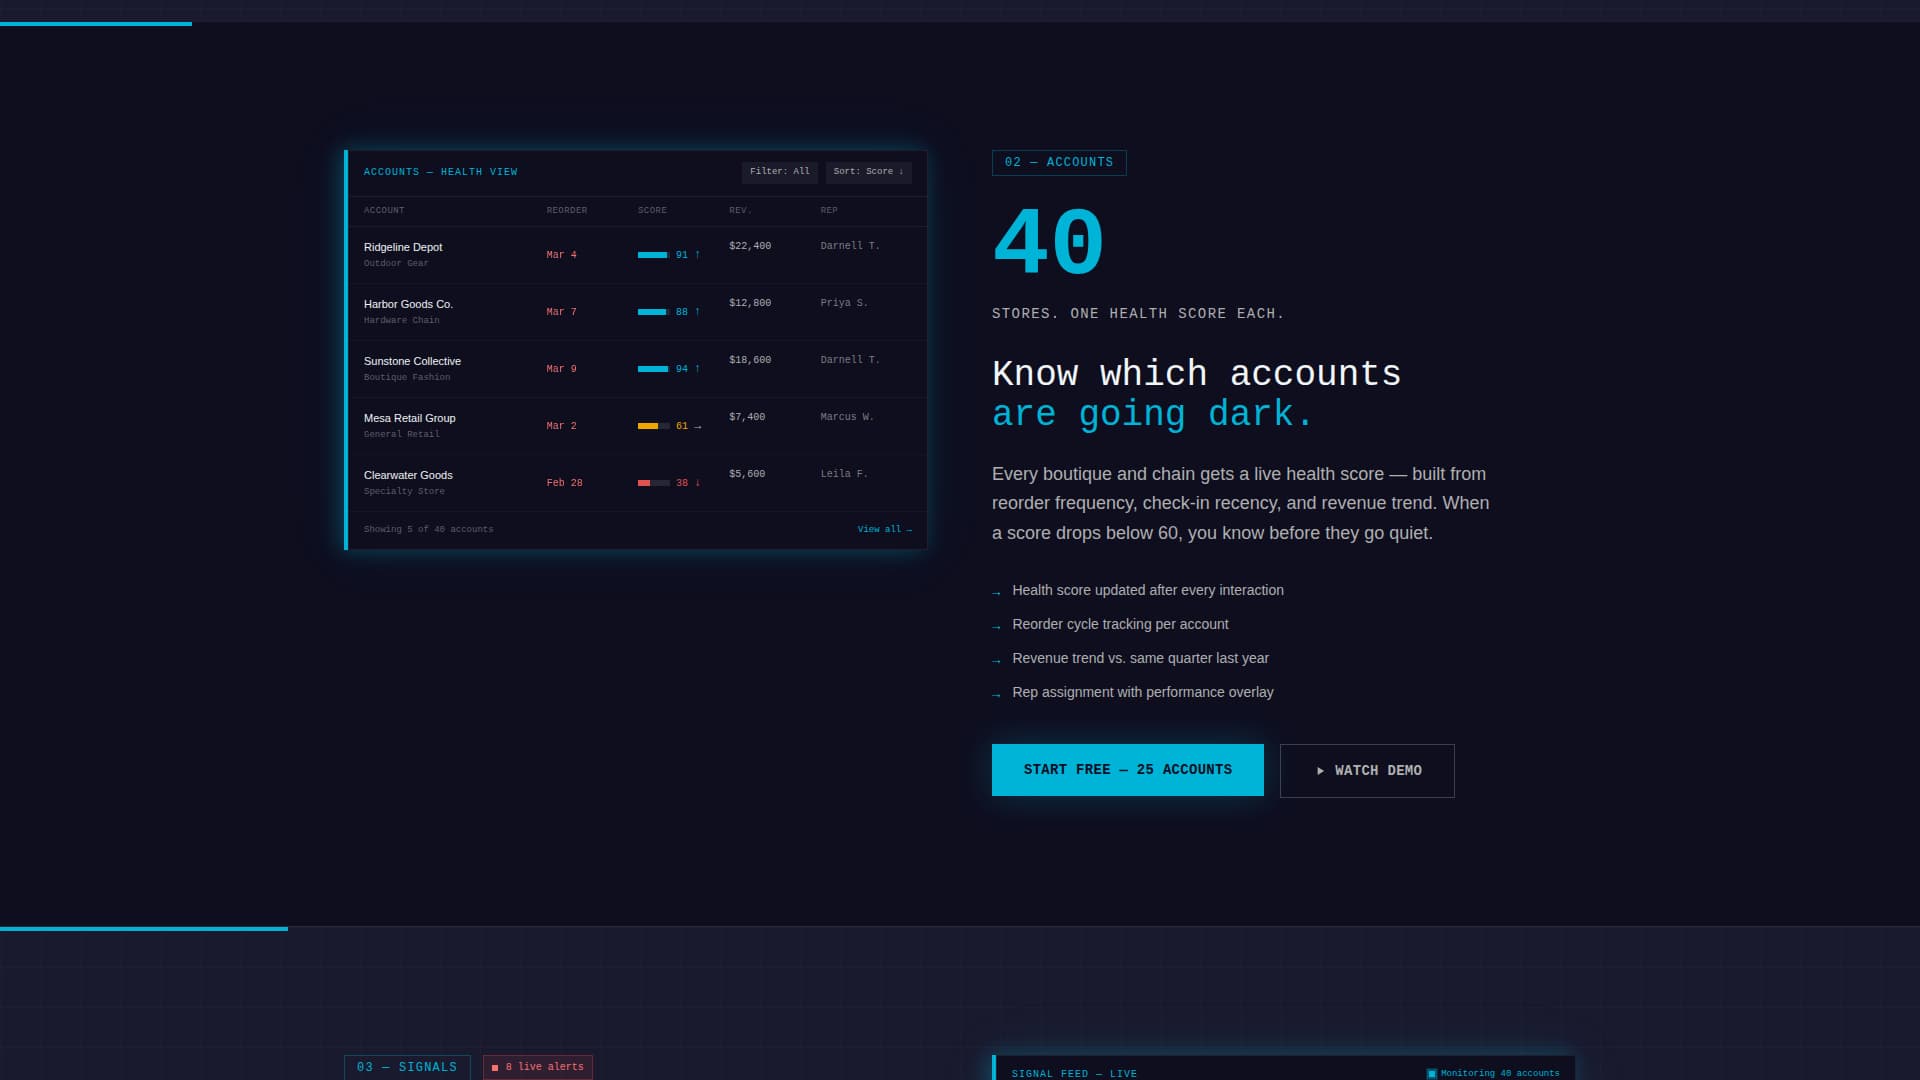
Task: Click Health score updated after every interaction
Action: pyautogui.click(x=1148, y=591)
